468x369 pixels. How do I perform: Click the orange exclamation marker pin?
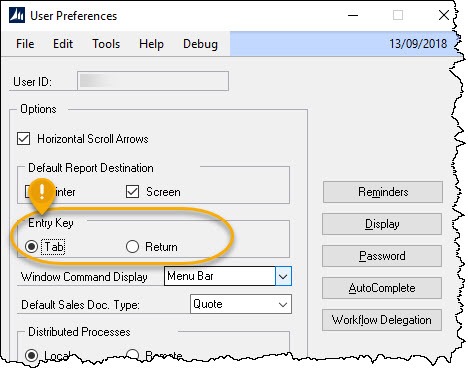pos(42,195)
